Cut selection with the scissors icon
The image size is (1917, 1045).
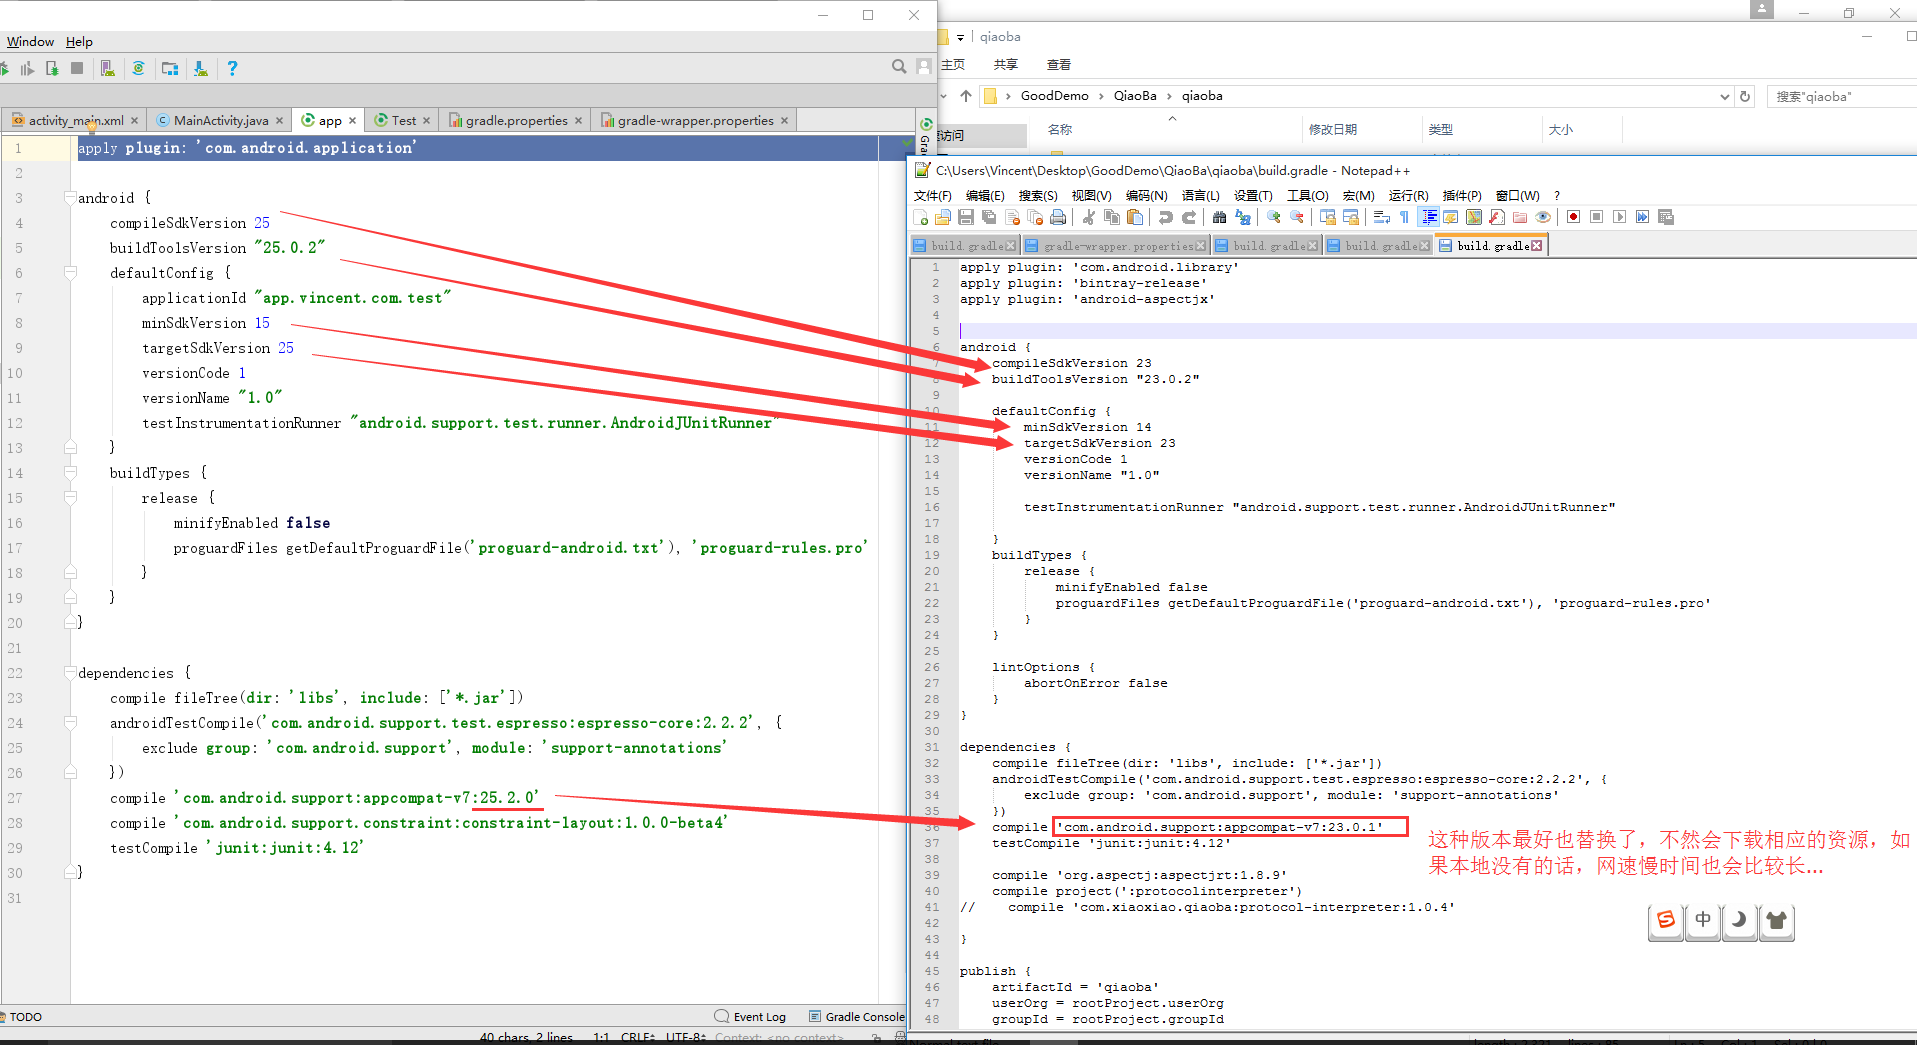point(1088,217)
